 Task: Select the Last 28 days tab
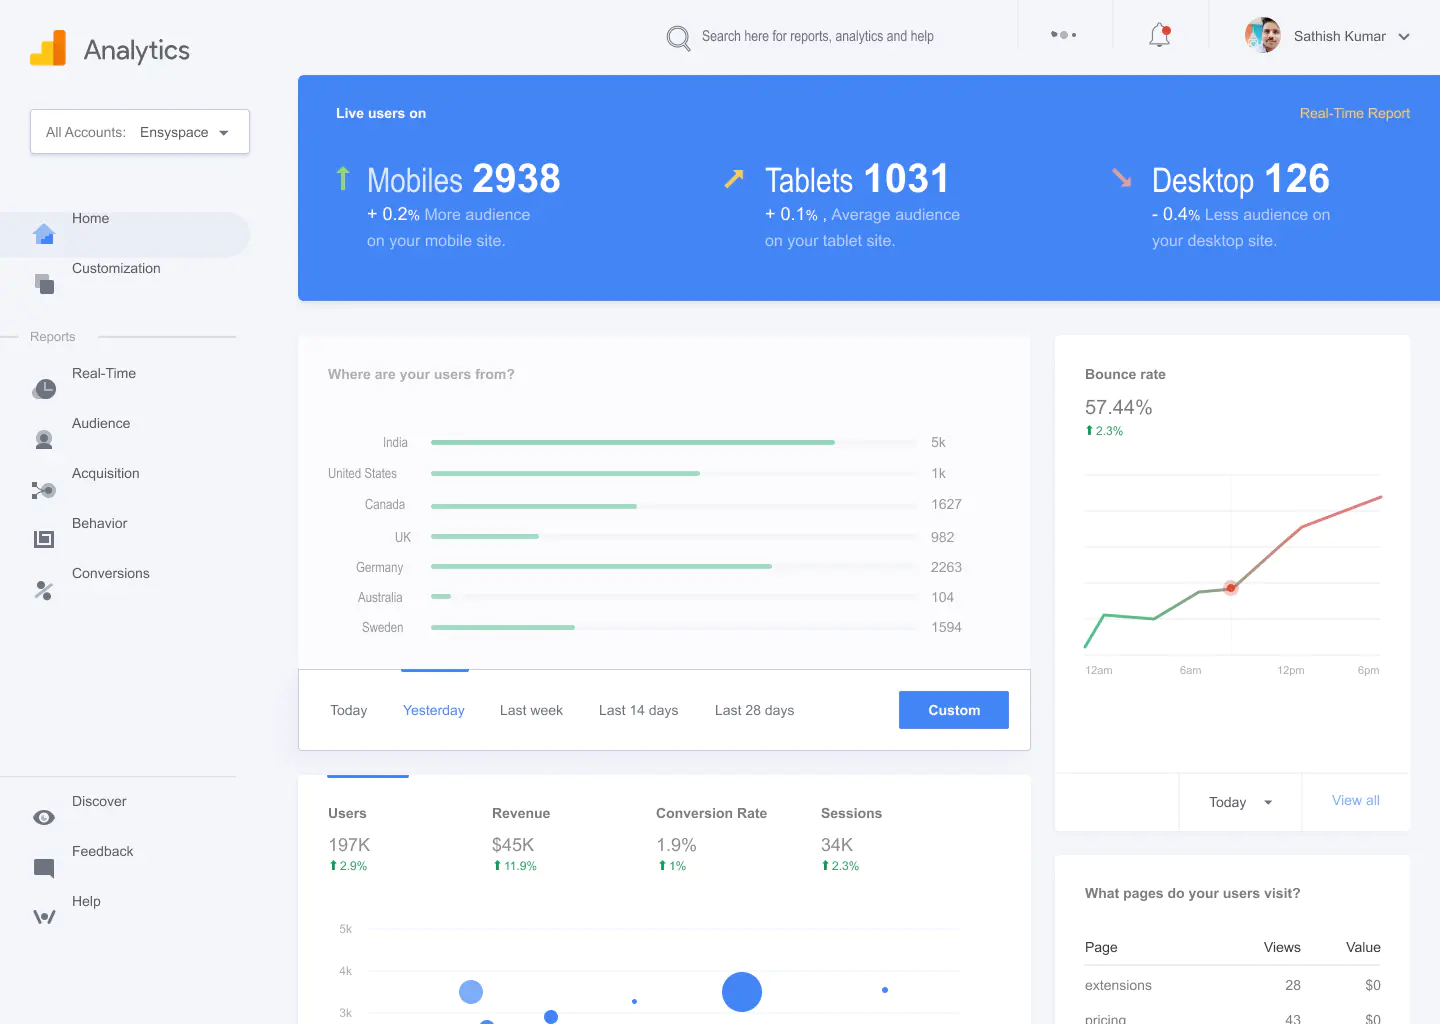click(754, 710)
